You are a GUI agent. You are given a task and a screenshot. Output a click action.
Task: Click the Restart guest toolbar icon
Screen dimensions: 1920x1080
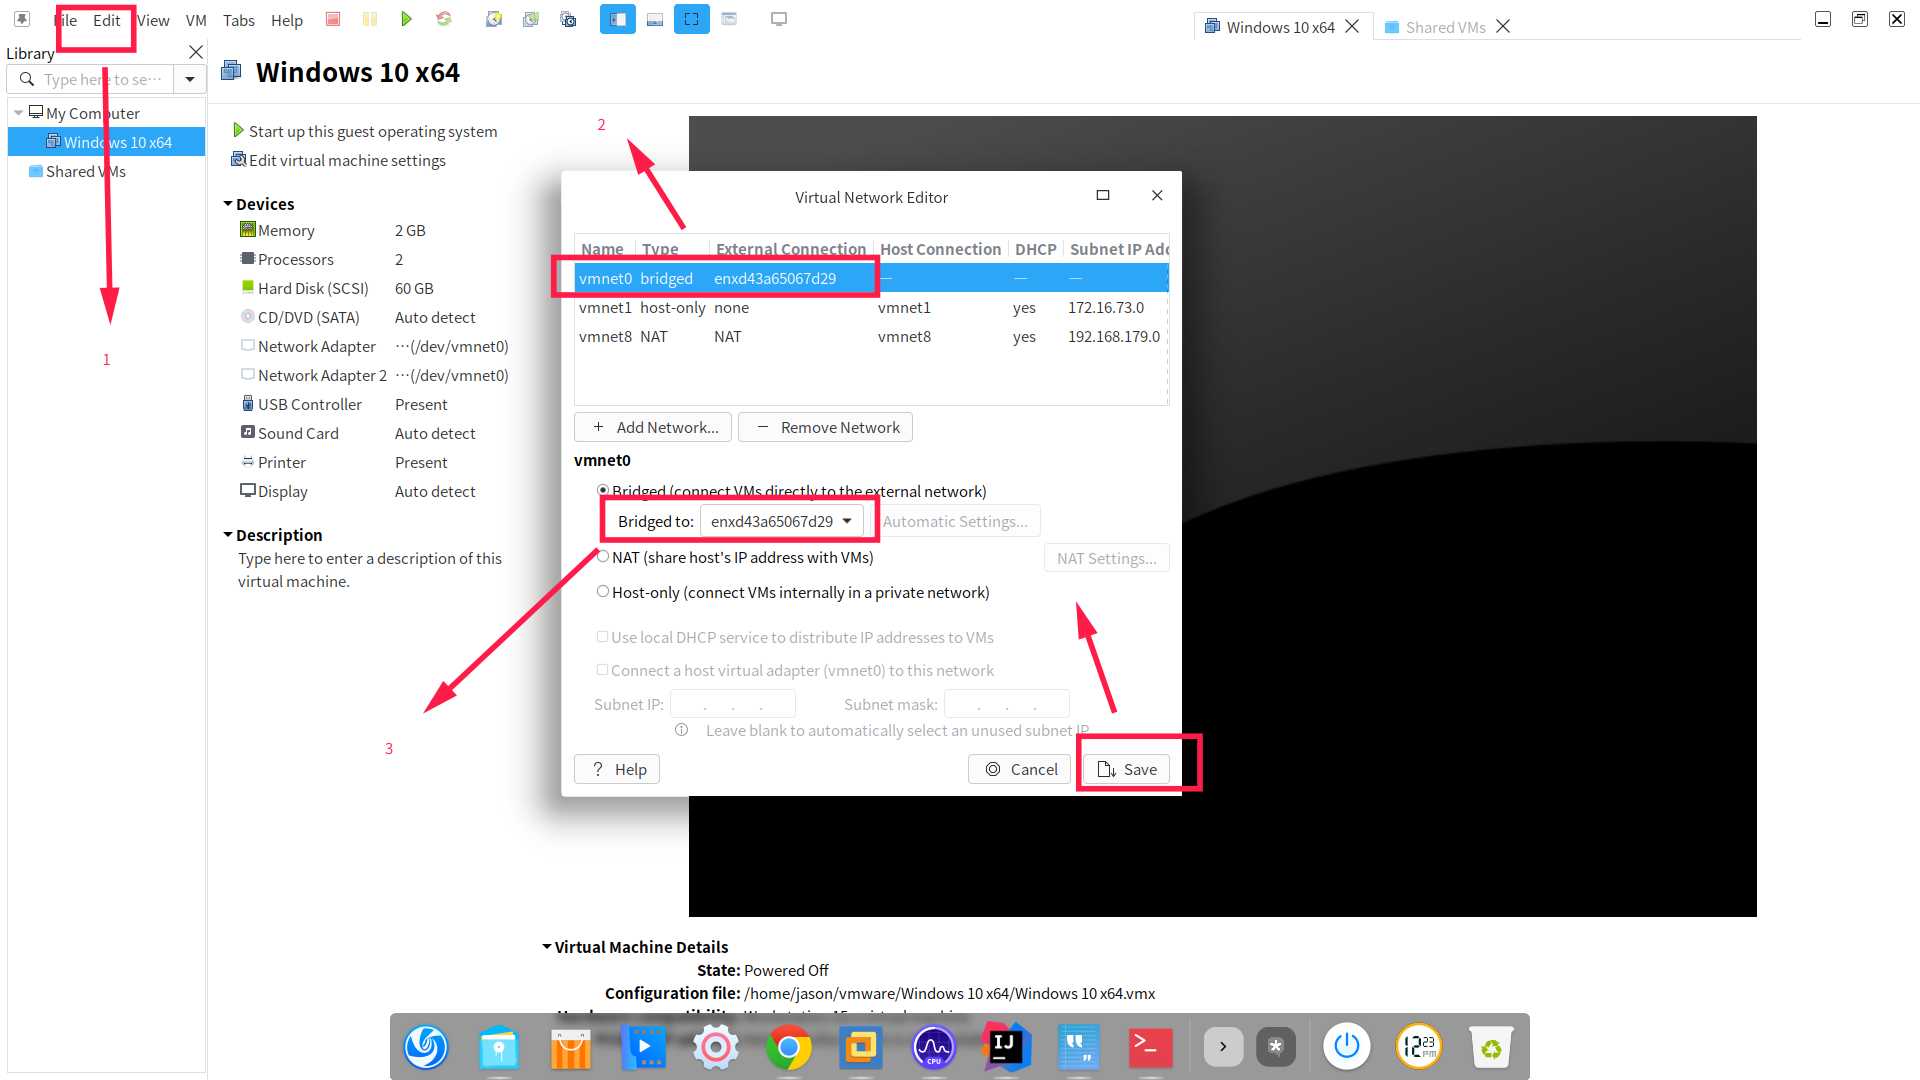coord(444,19)
